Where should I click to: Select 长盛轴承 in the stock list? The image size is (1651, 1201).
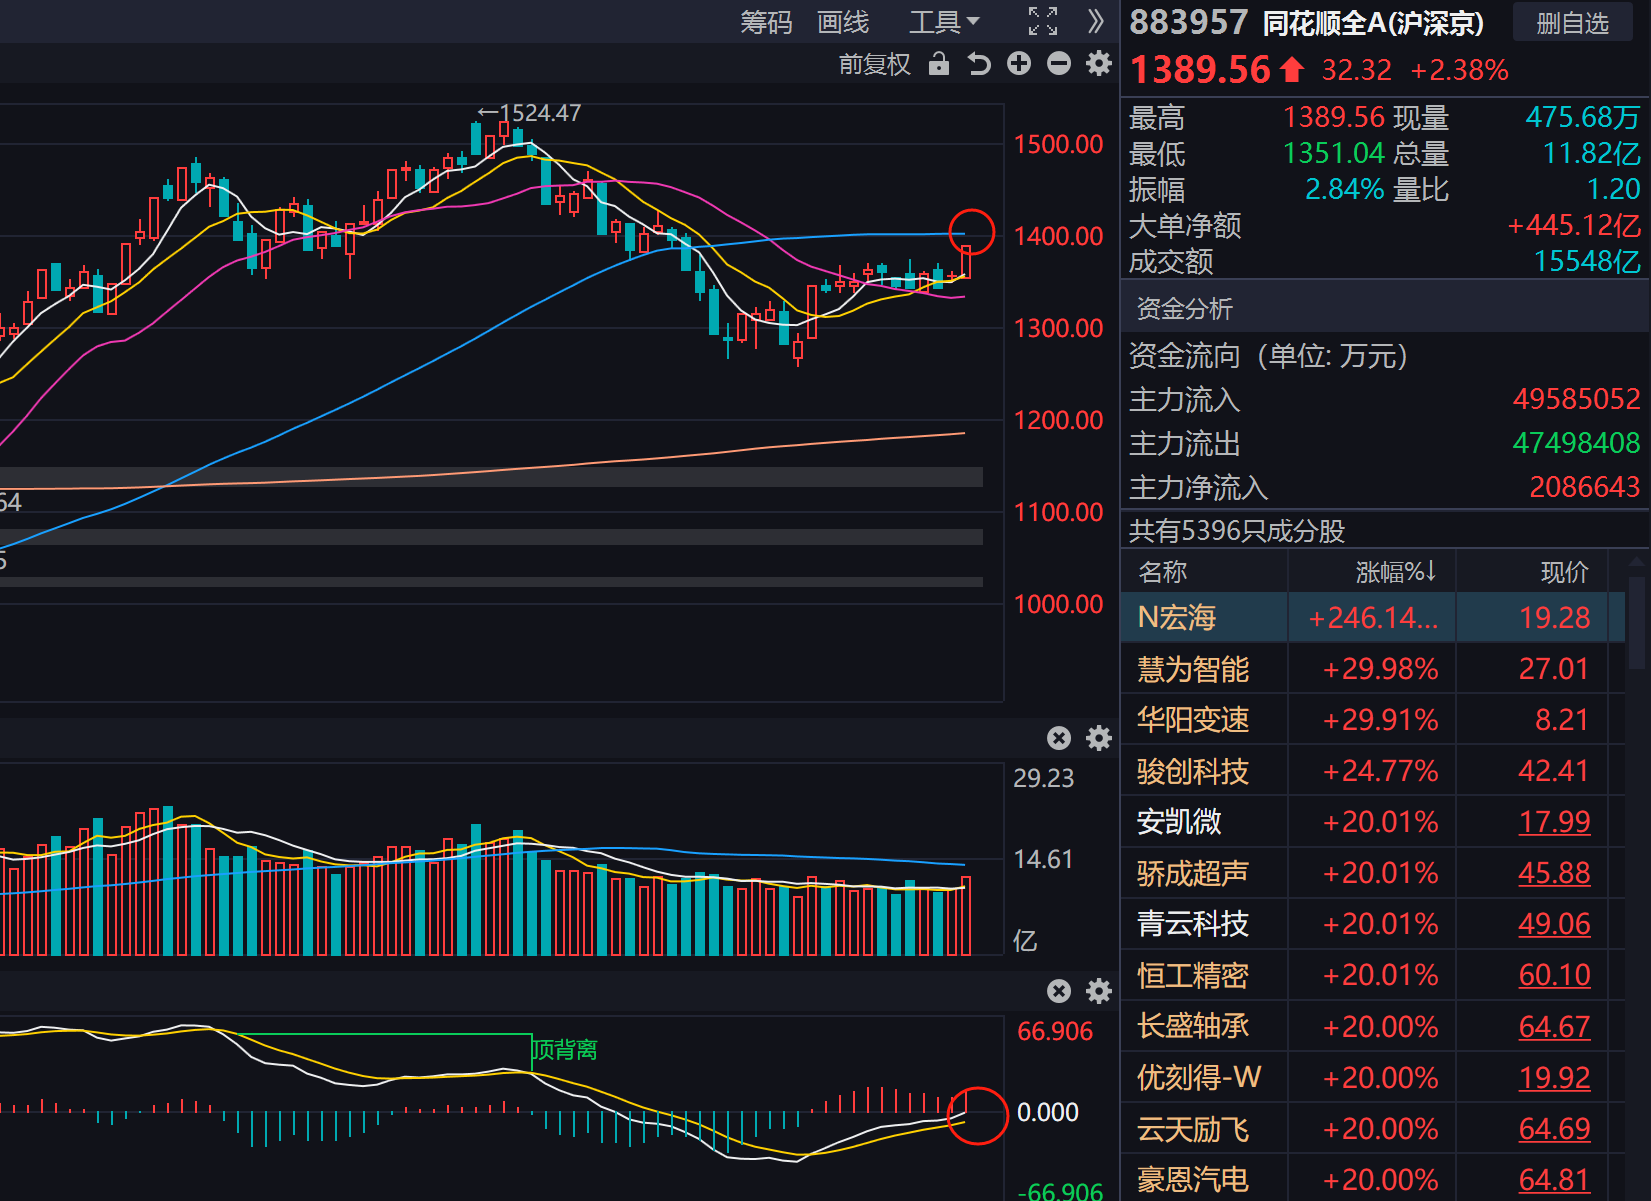1193,1026
